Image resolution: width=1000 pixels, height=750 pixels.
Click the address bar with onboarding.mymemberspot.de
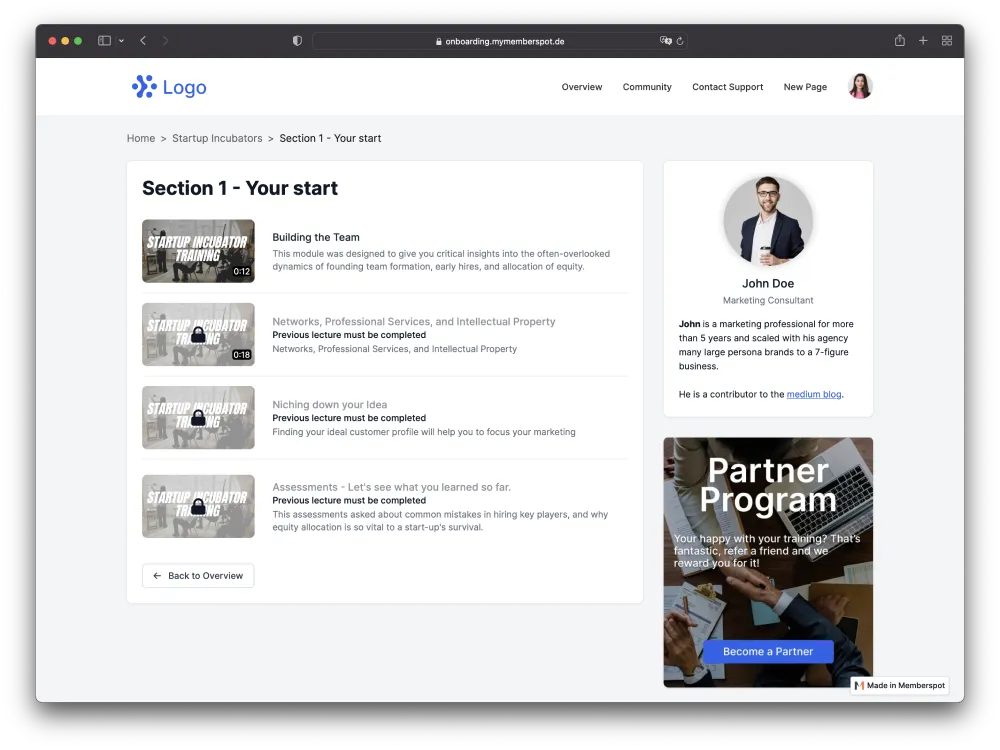click(x=499, y=41)
